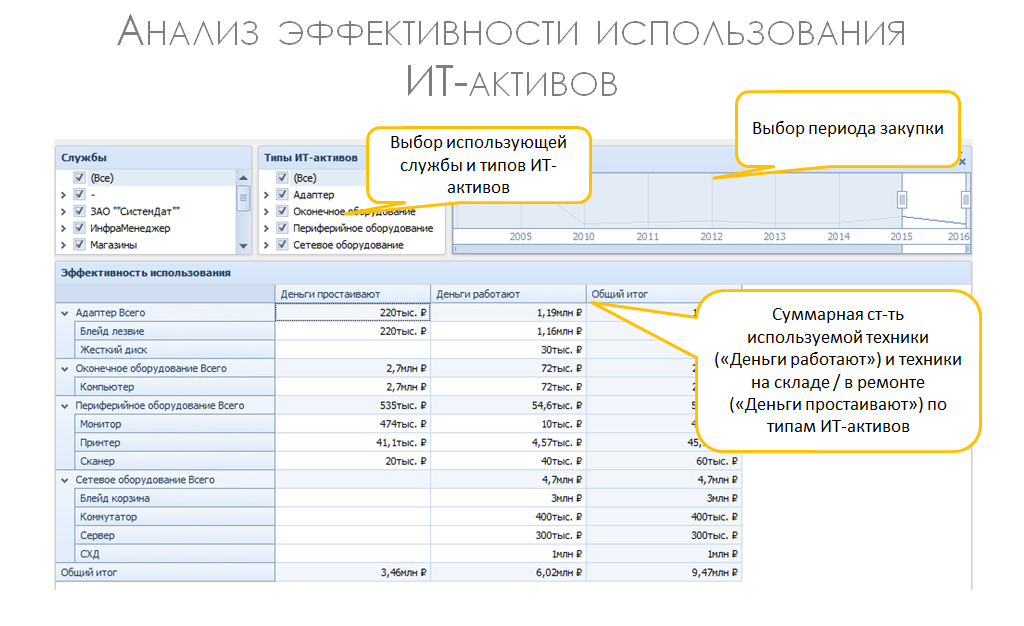
Task: Click the Службы list scrollbar thumb
Action: point(243,198)
